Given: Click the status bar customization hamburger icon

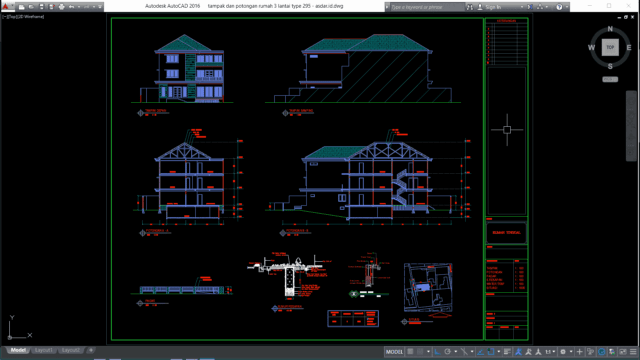Looking at the screenshot, I should 633,352.
